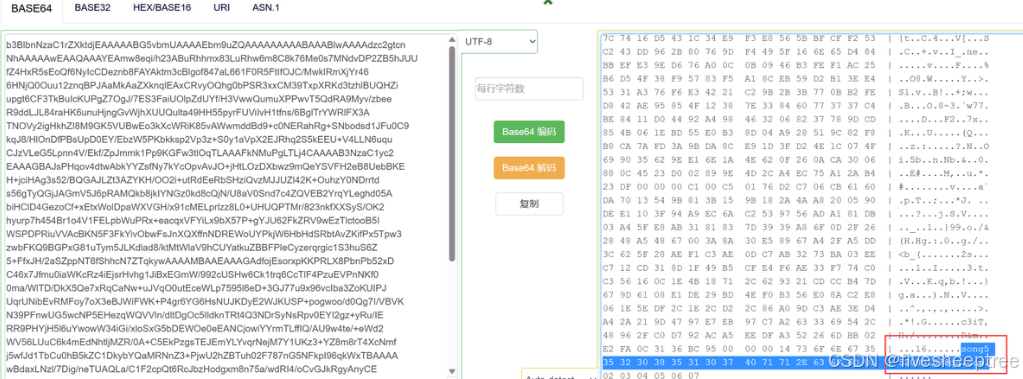The image size is (1023, 379).
Task: Click the Base64 textarea scrollbar up arrow
Action: pos(451,40)
